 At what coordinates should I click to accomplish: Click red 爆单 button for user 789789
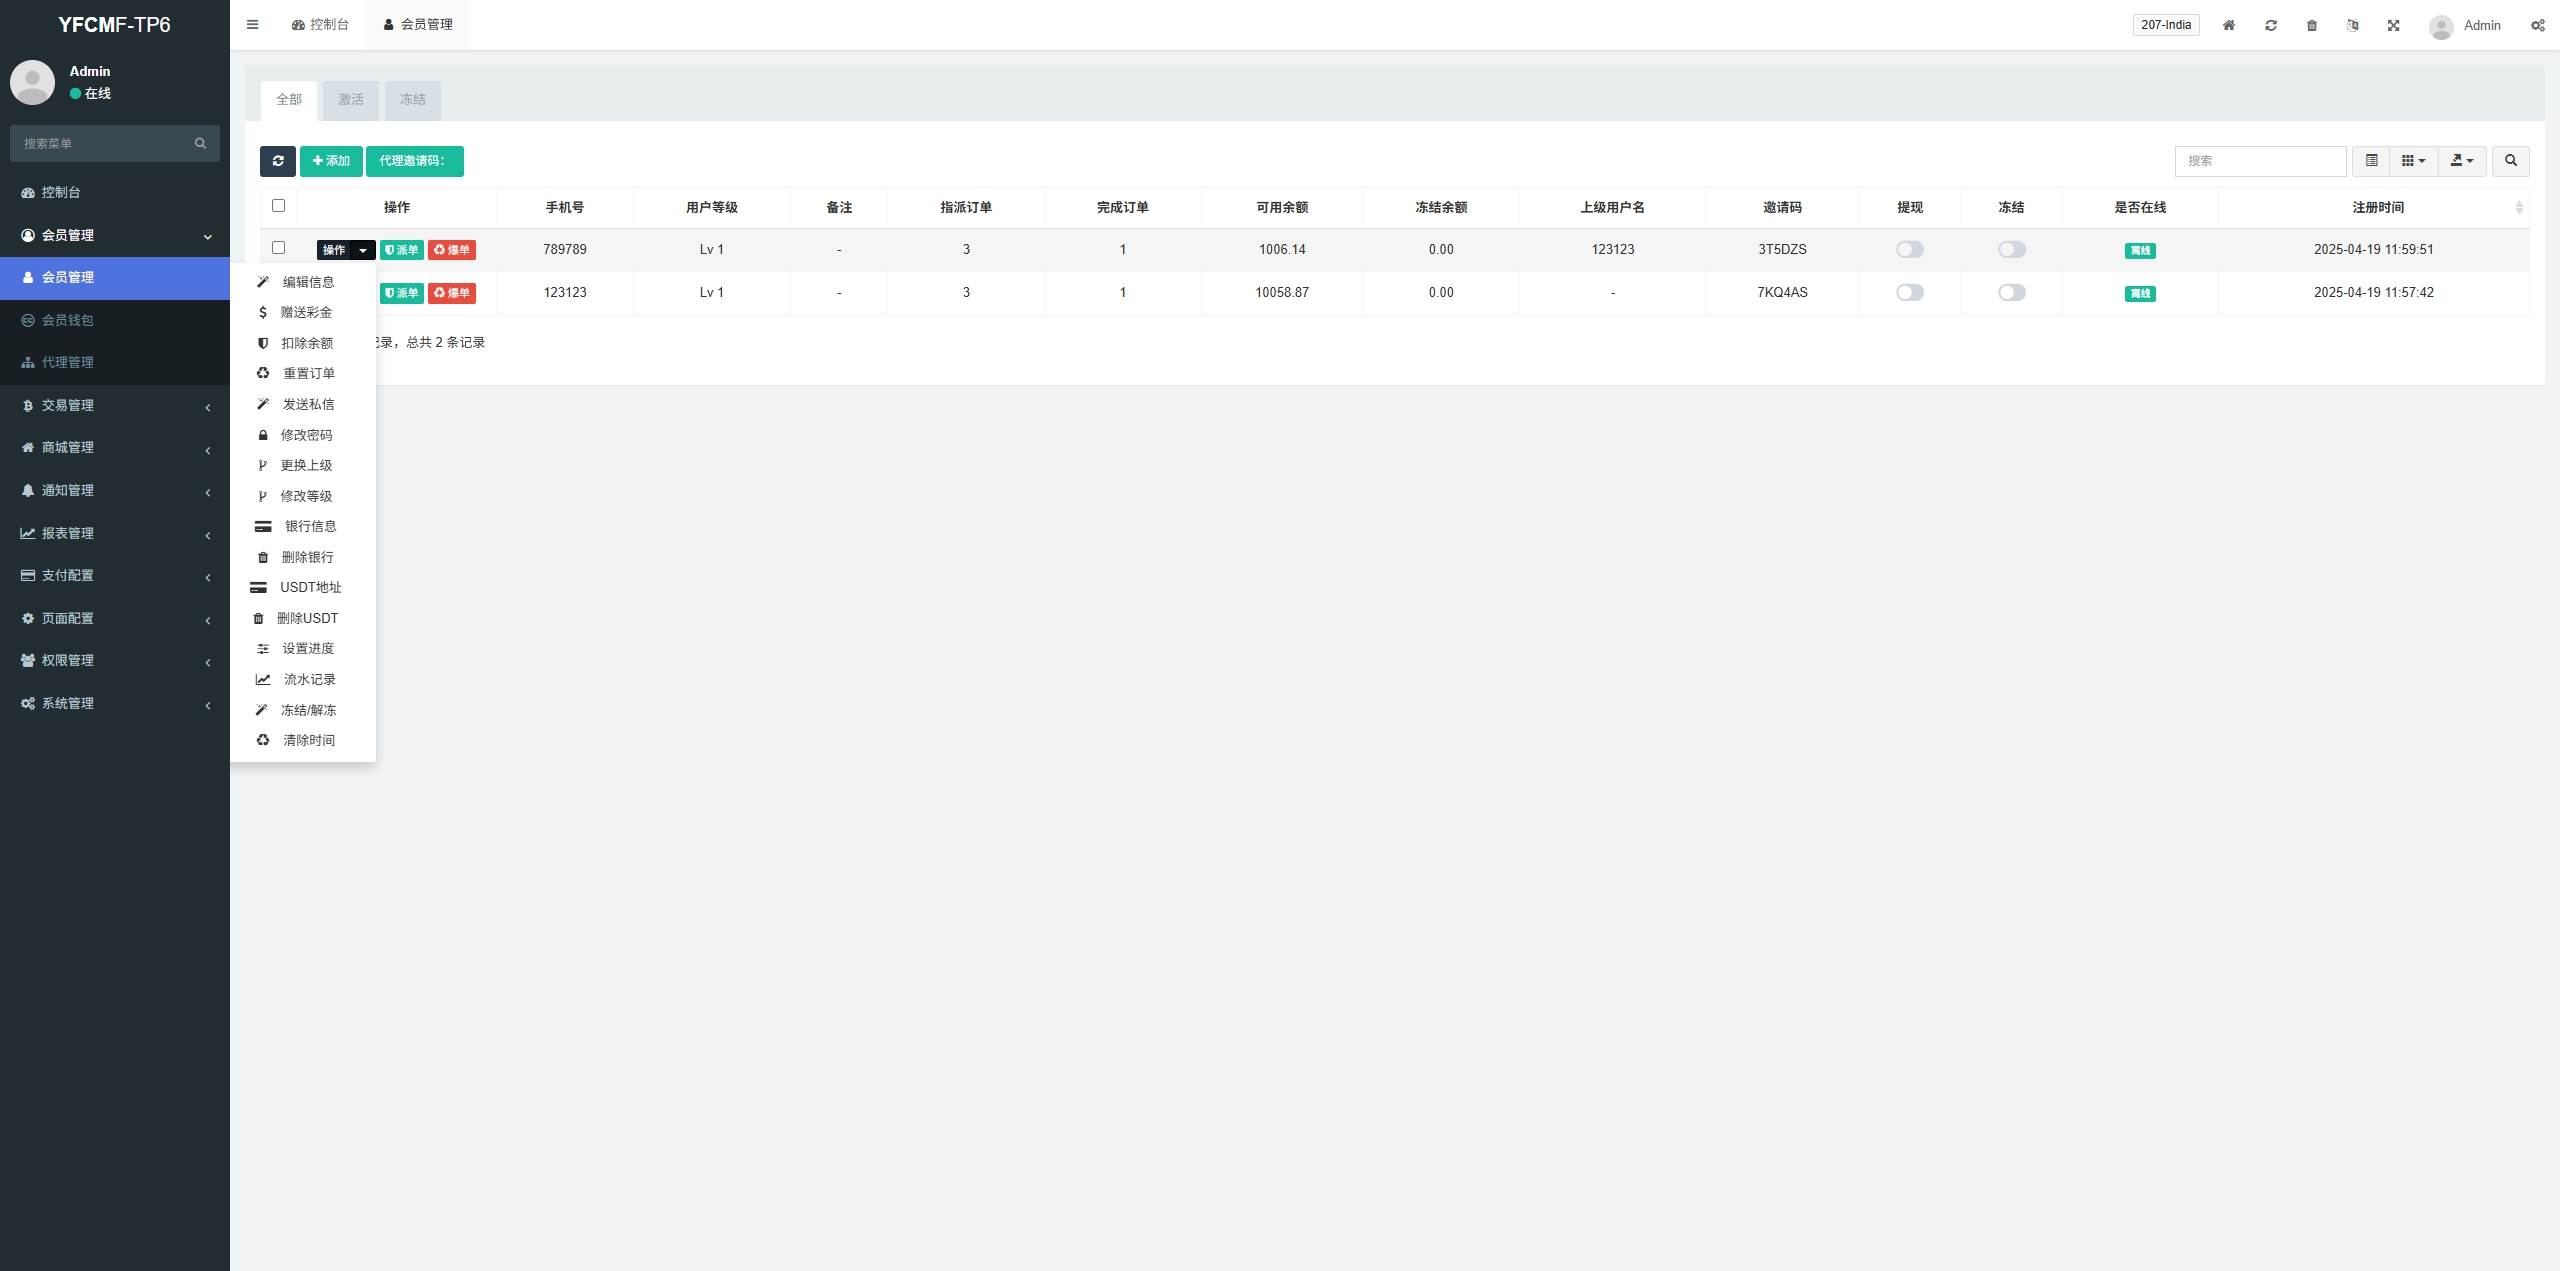pos(452,250)
